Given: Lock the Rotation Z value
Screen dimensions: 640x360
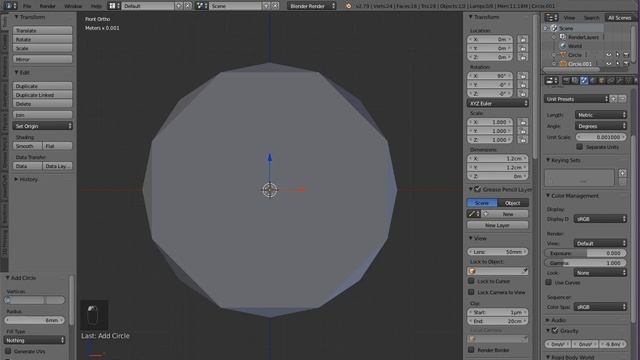Looking at the screenshot, I should tap(522, 93).
